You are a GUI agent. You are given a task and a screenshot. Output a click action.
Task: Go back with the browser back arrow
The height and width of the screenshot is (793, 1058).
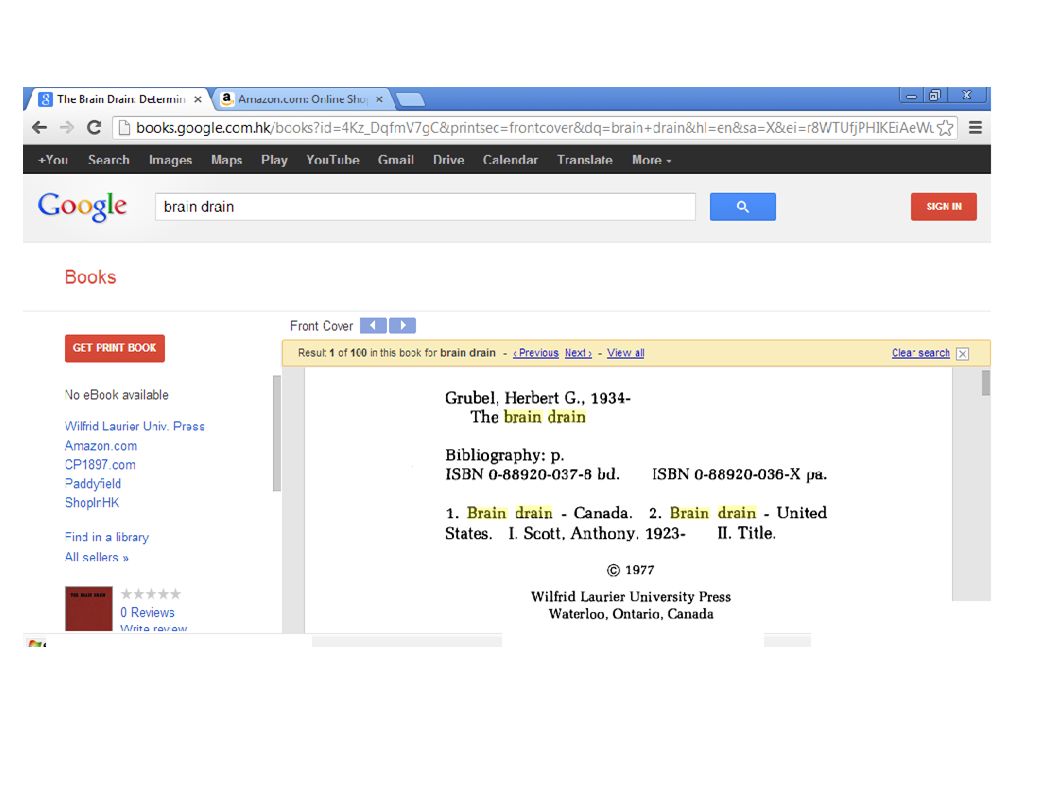tap(40, 128)
